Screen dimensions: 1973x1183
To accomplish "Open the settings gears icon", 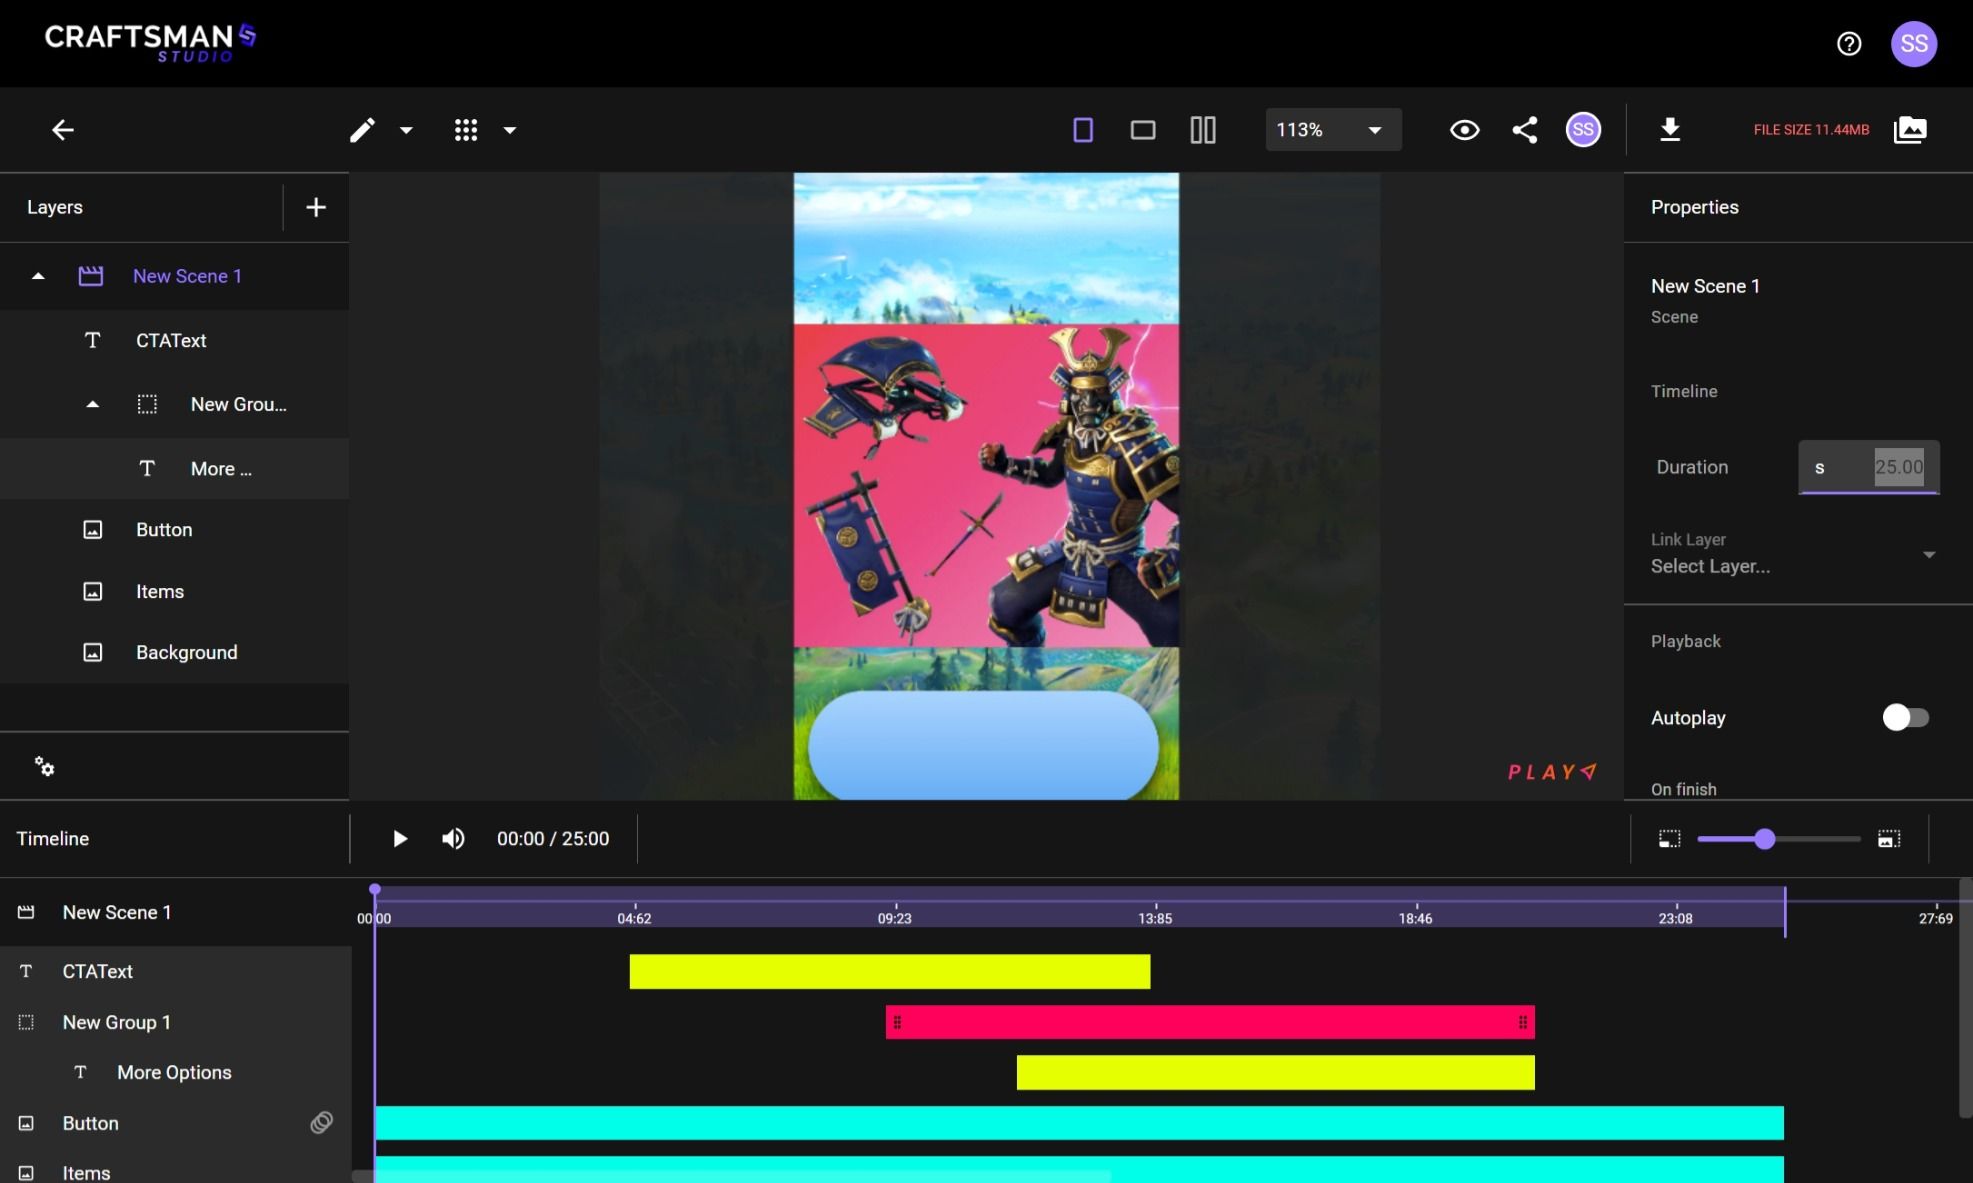I will click(44, 767).
